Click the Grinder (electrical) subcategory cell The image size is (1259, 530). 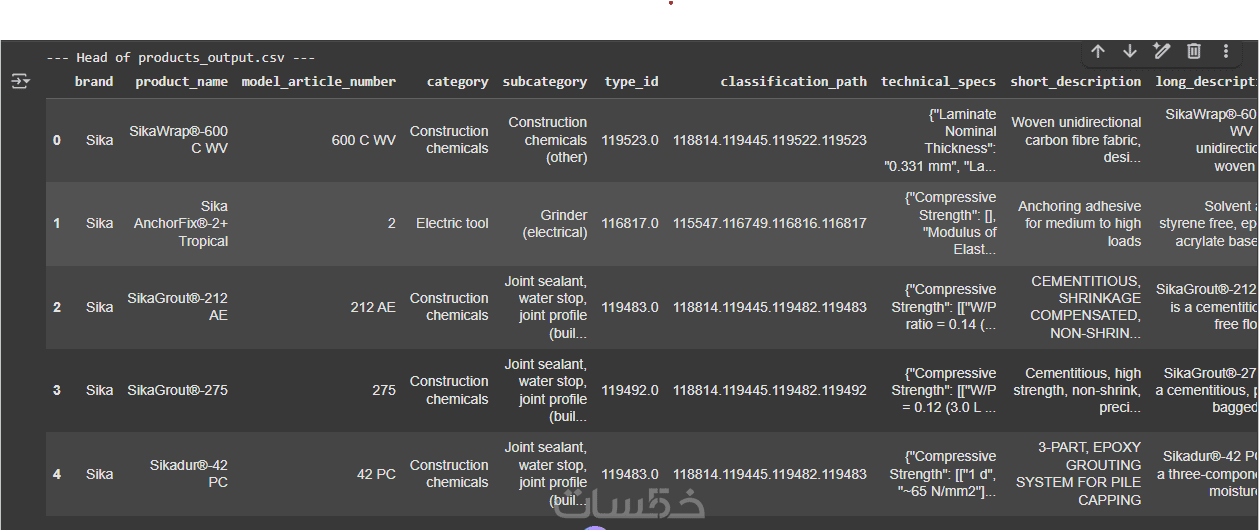[x=555, y=223]
